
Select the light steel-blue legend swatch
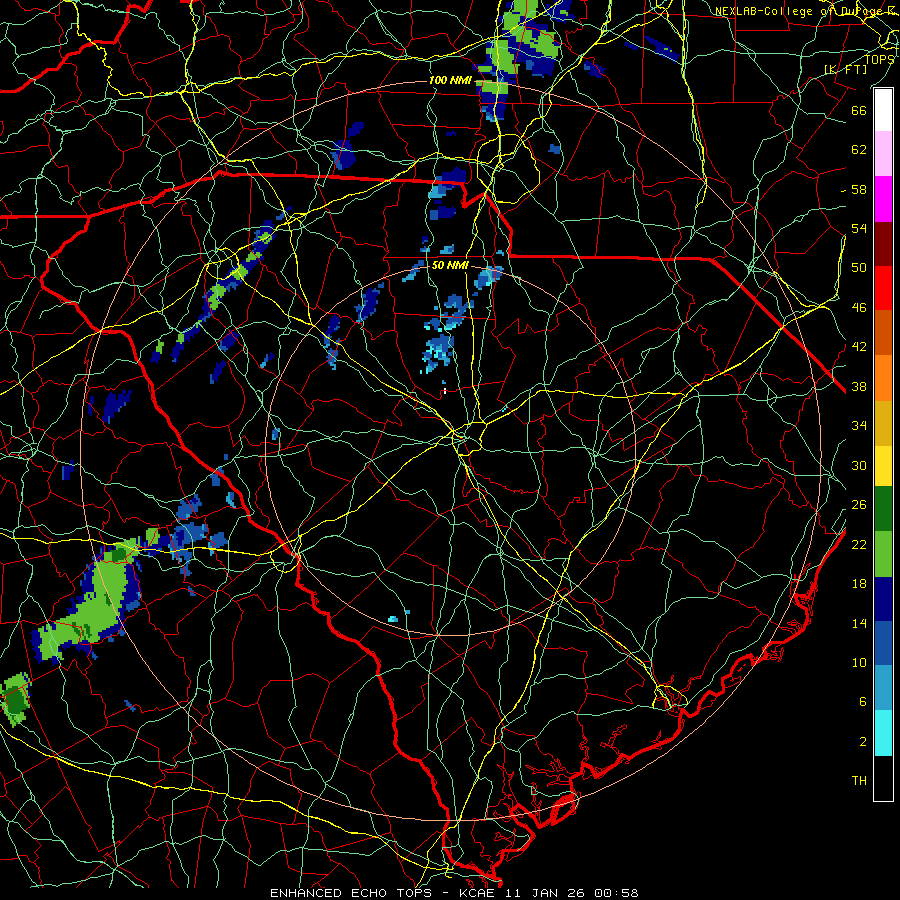point(883,688)
